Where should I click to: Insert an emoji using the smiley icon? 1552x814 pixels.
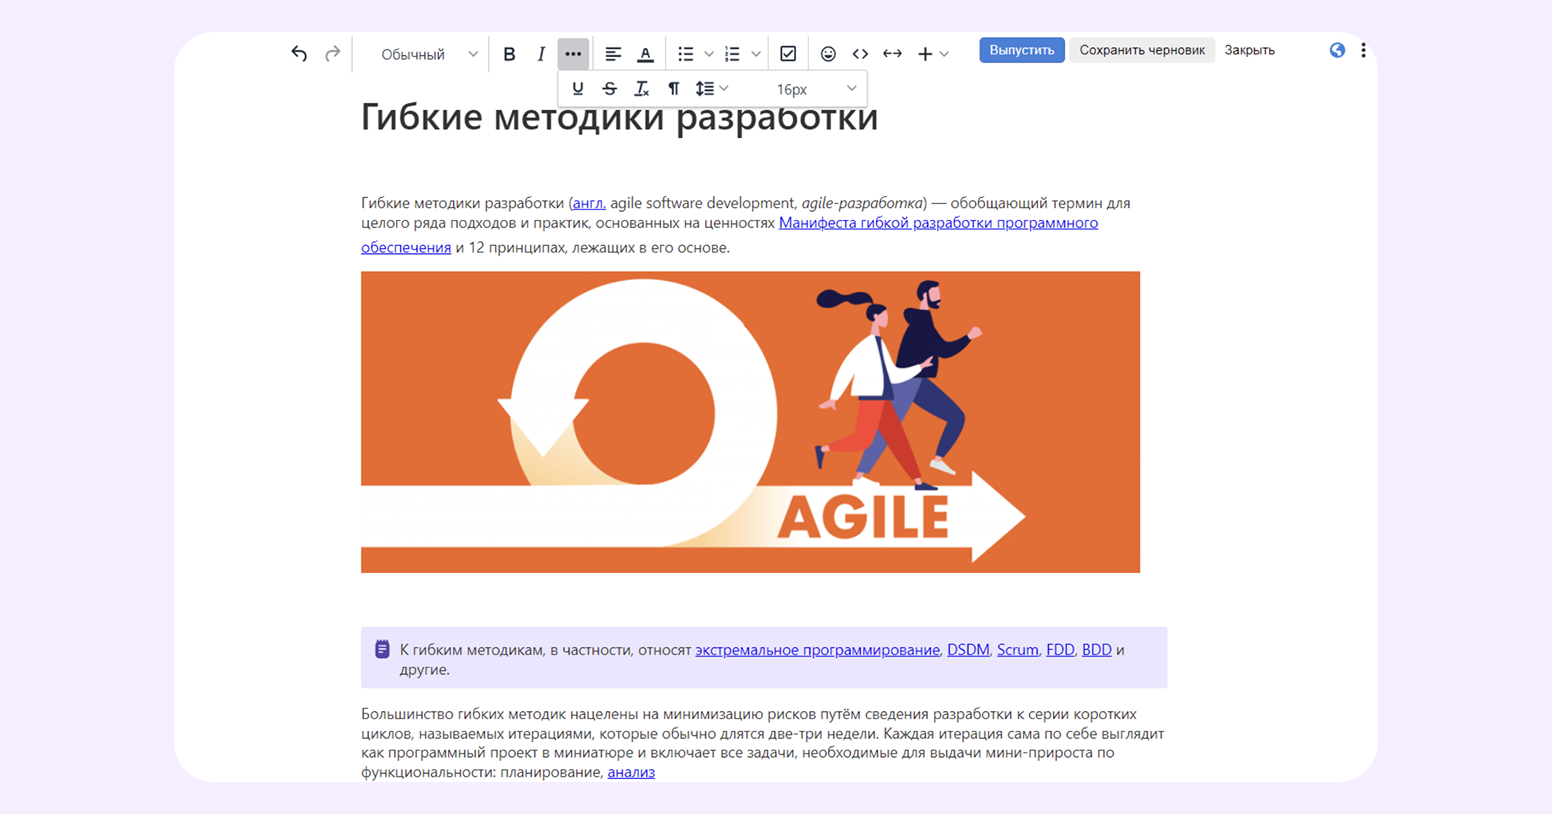point(828,53)
